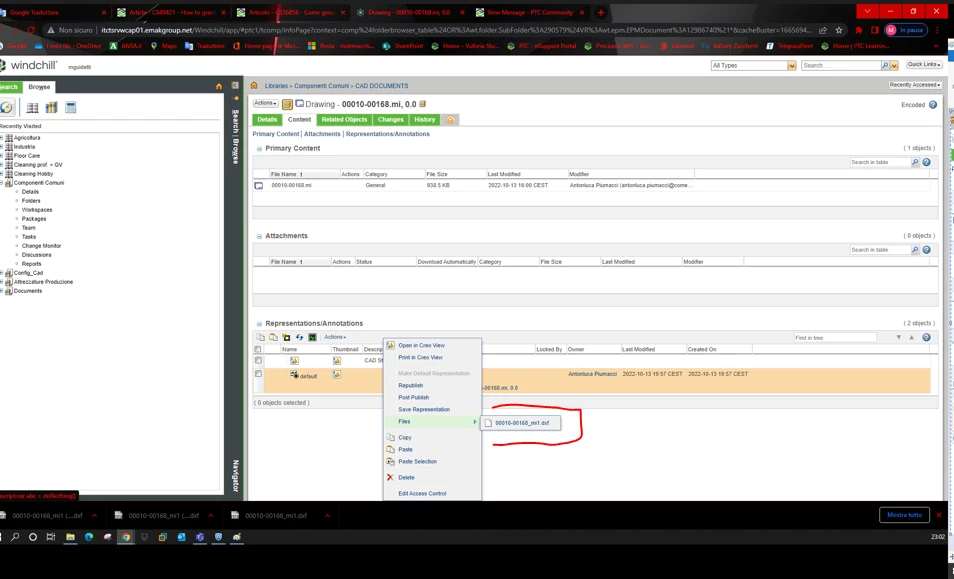Click the browser address bar

point(456,30)
